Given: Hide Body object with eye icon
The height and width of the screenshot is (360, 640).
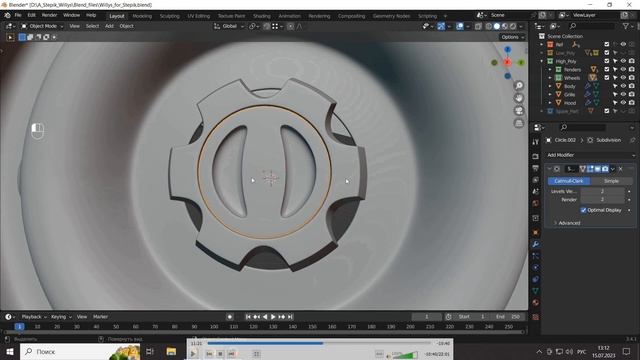Looking at the screenshot, I should (x=623, y=86).
